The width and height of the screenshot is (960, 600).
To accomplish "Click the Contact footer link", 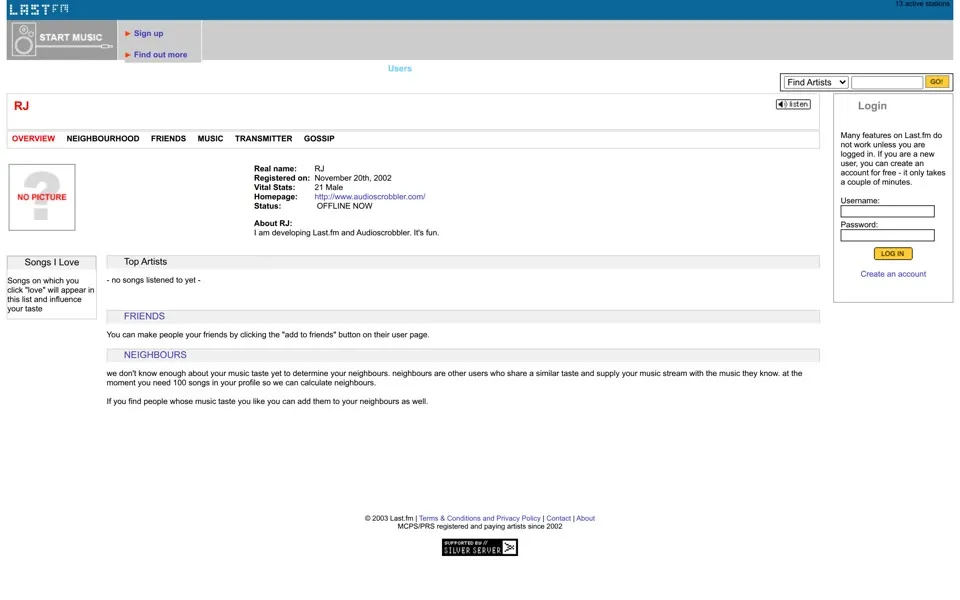I will click(558, 518).
